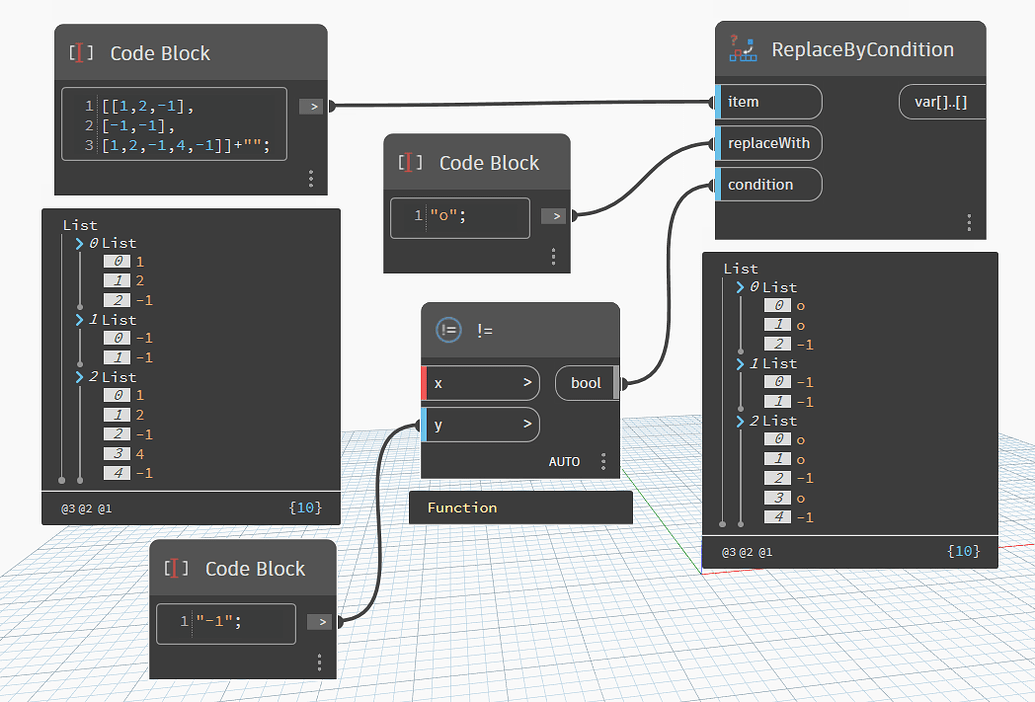Open the three-dot menu on ReplaceByCondition
The image size is (1035, 702).
tap(968, 223)
